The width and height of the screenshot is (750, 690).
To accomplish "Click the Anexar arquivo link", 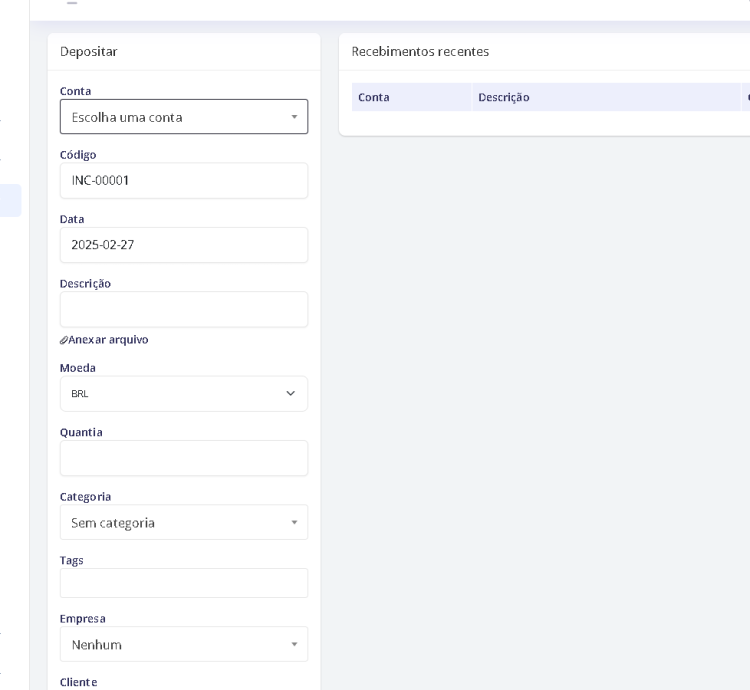I will 108,340.
